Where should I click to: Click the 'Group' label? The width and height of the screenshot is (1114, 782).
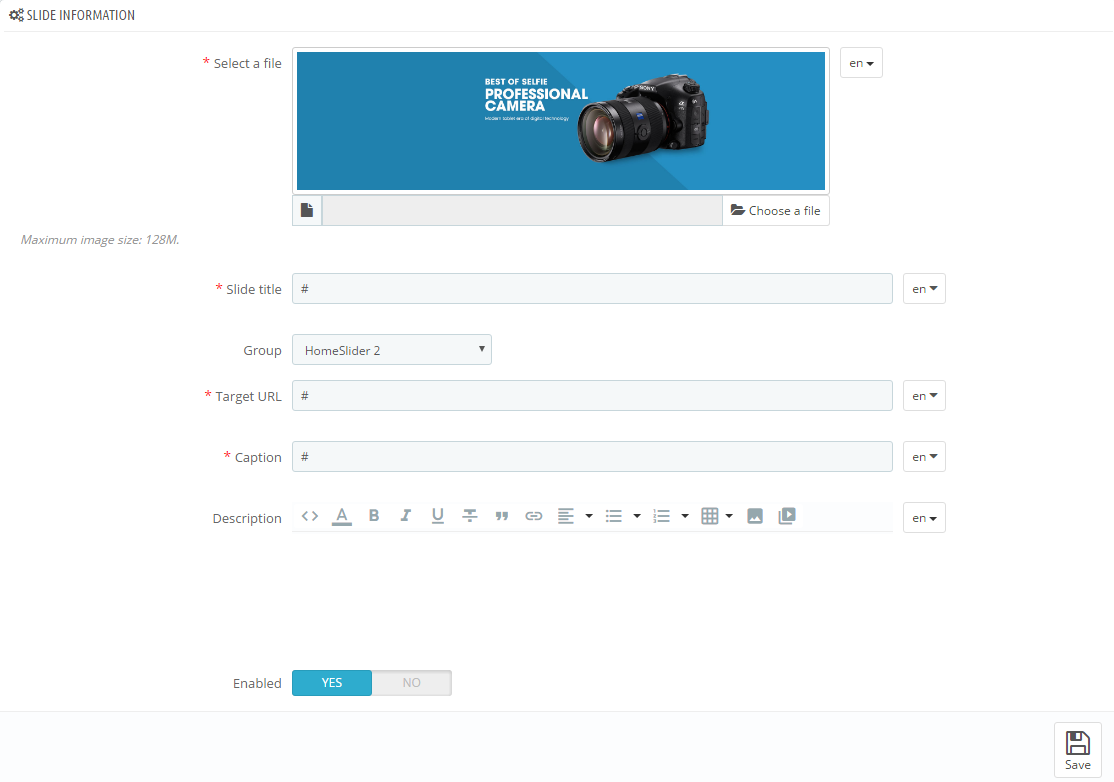pyautogui.click(x=262, y=350)
